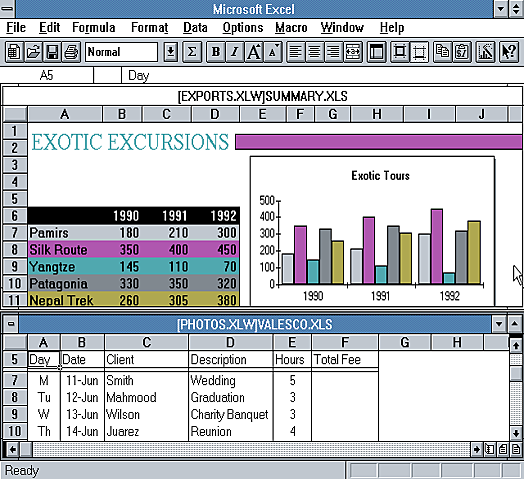The width and height of the screenshot is (524, 479).
Task: Select row 8 header in SUMMARY.XLS
Action: click(x=14, y=250)
